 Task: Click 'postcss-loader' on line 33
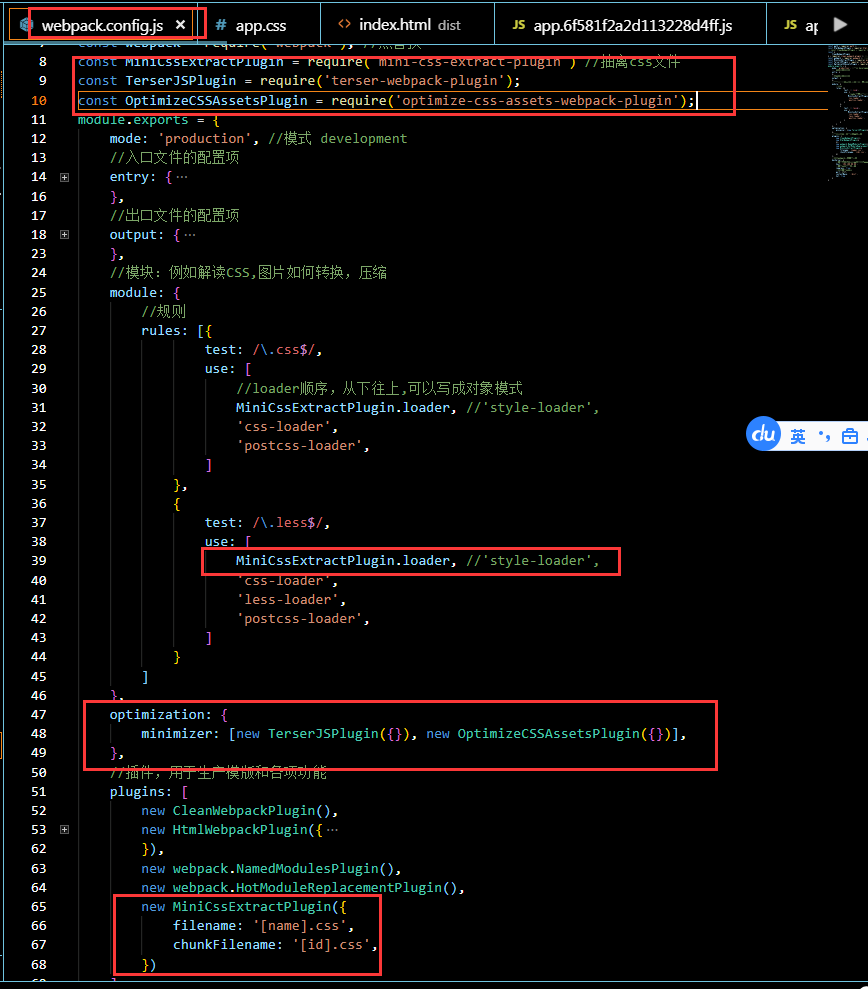tap(299, 446)
